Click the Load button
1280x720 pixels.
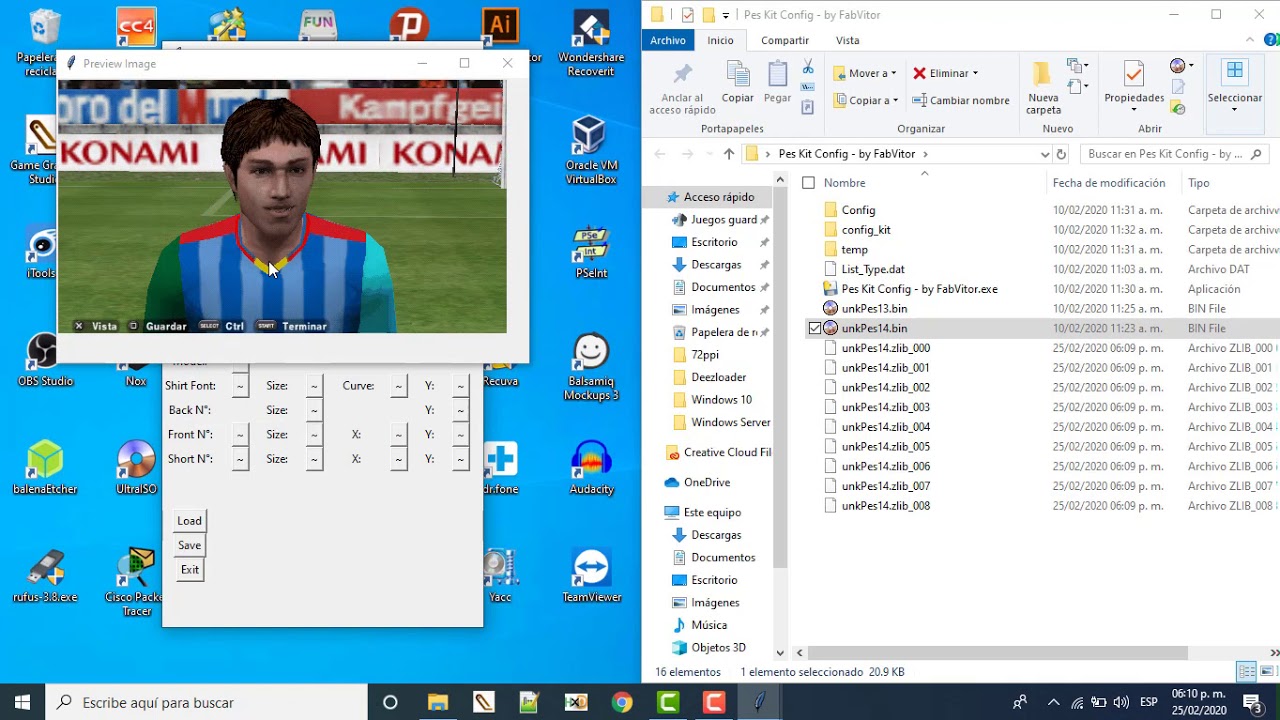[x=190, y=521]
